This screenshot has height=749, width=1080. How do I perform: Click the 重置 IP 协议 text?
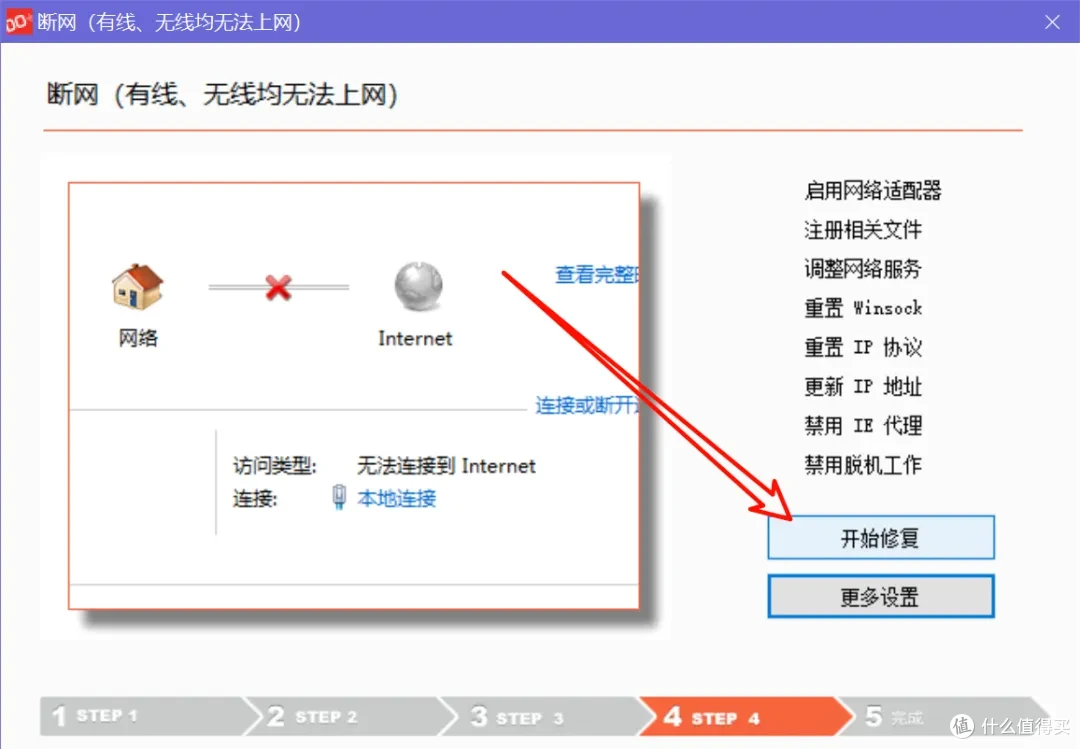click(863, 347)
